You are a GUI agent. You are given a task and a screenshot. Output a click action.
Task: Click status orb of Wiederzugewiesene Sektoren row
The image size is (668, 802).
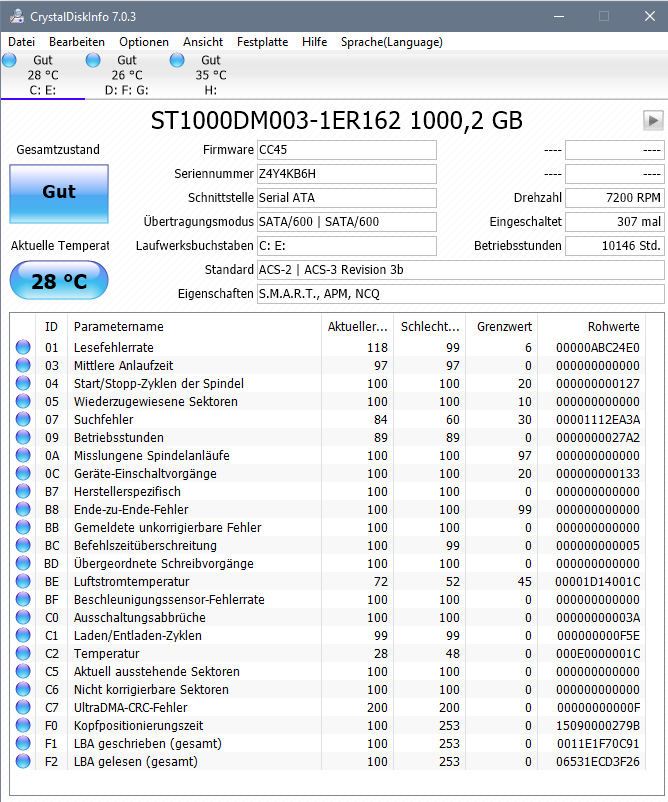23,401
